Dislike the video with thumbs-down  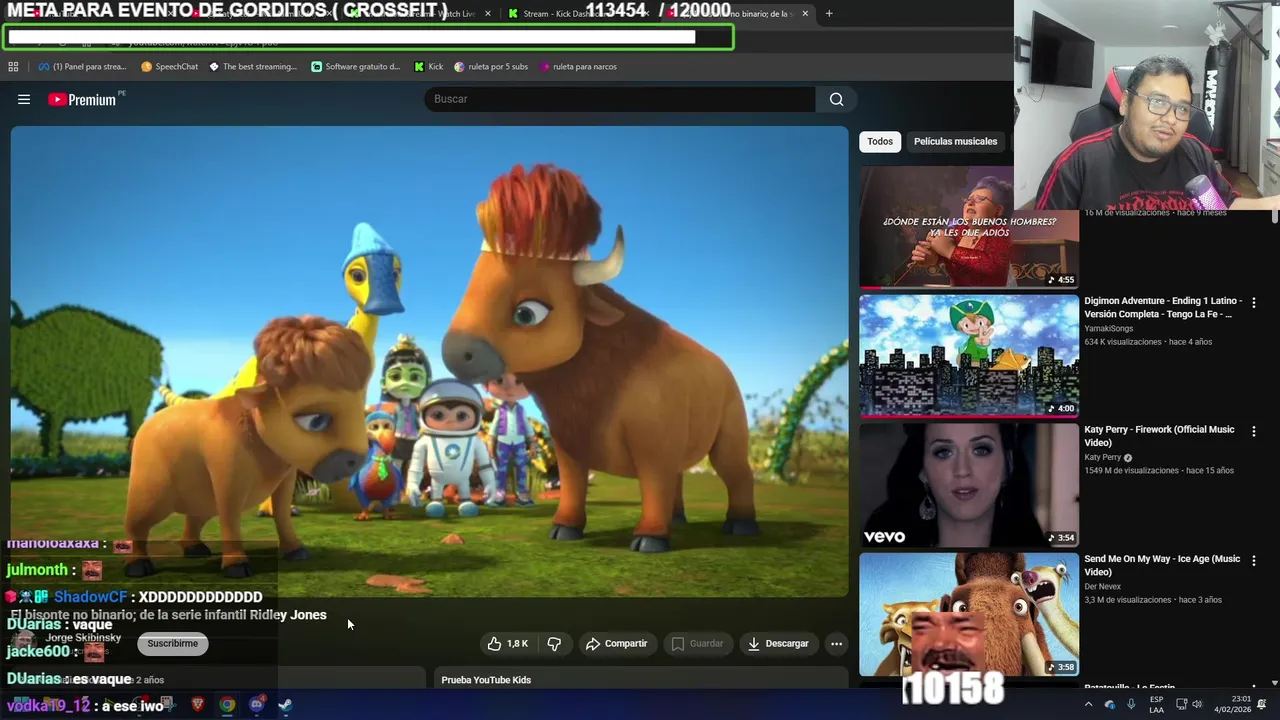click(554, 644)
